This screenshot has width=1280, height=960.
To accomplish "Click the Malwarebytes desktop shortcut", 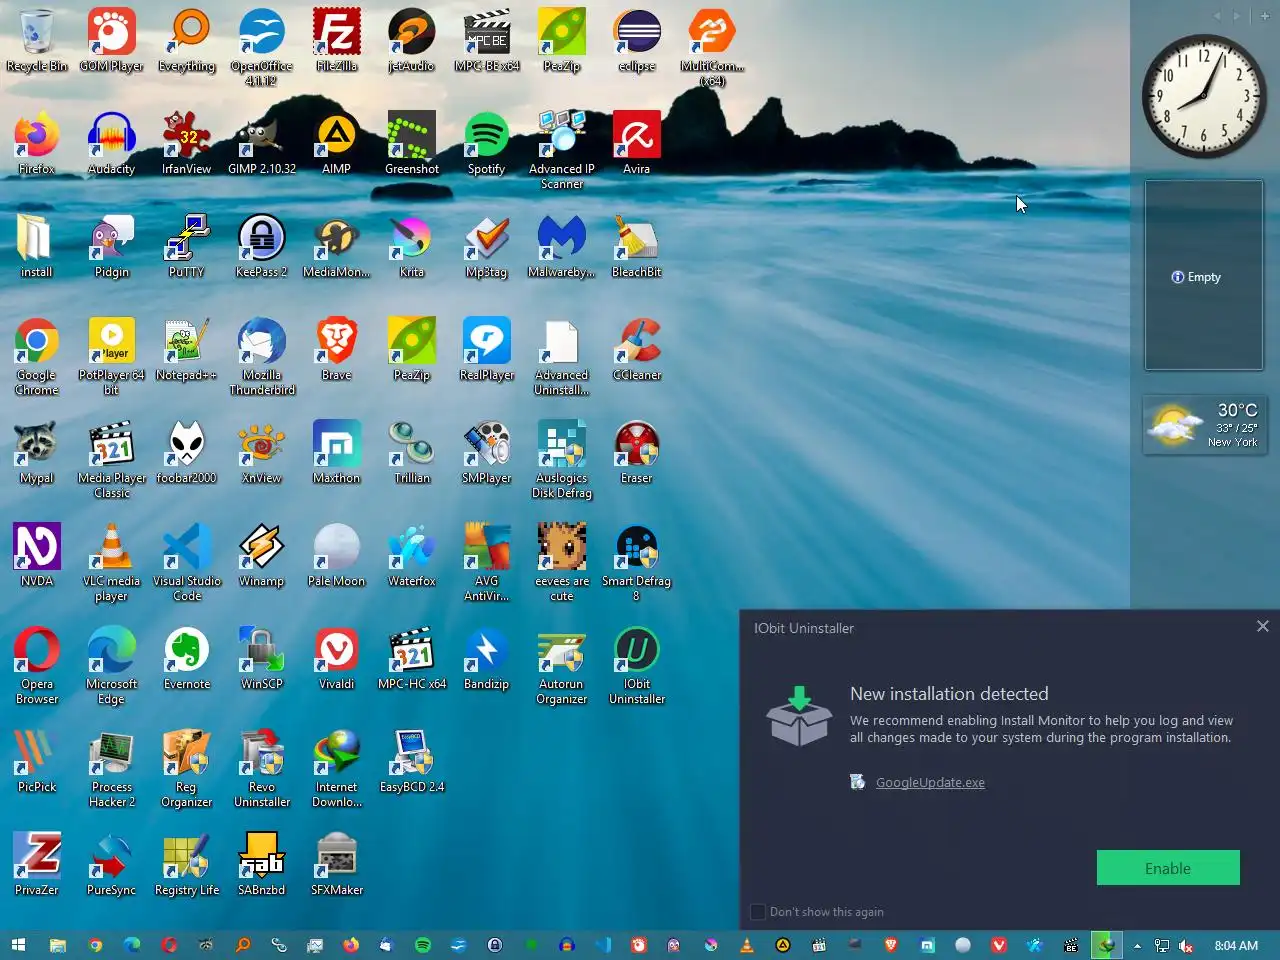I will tap(562, 247).
